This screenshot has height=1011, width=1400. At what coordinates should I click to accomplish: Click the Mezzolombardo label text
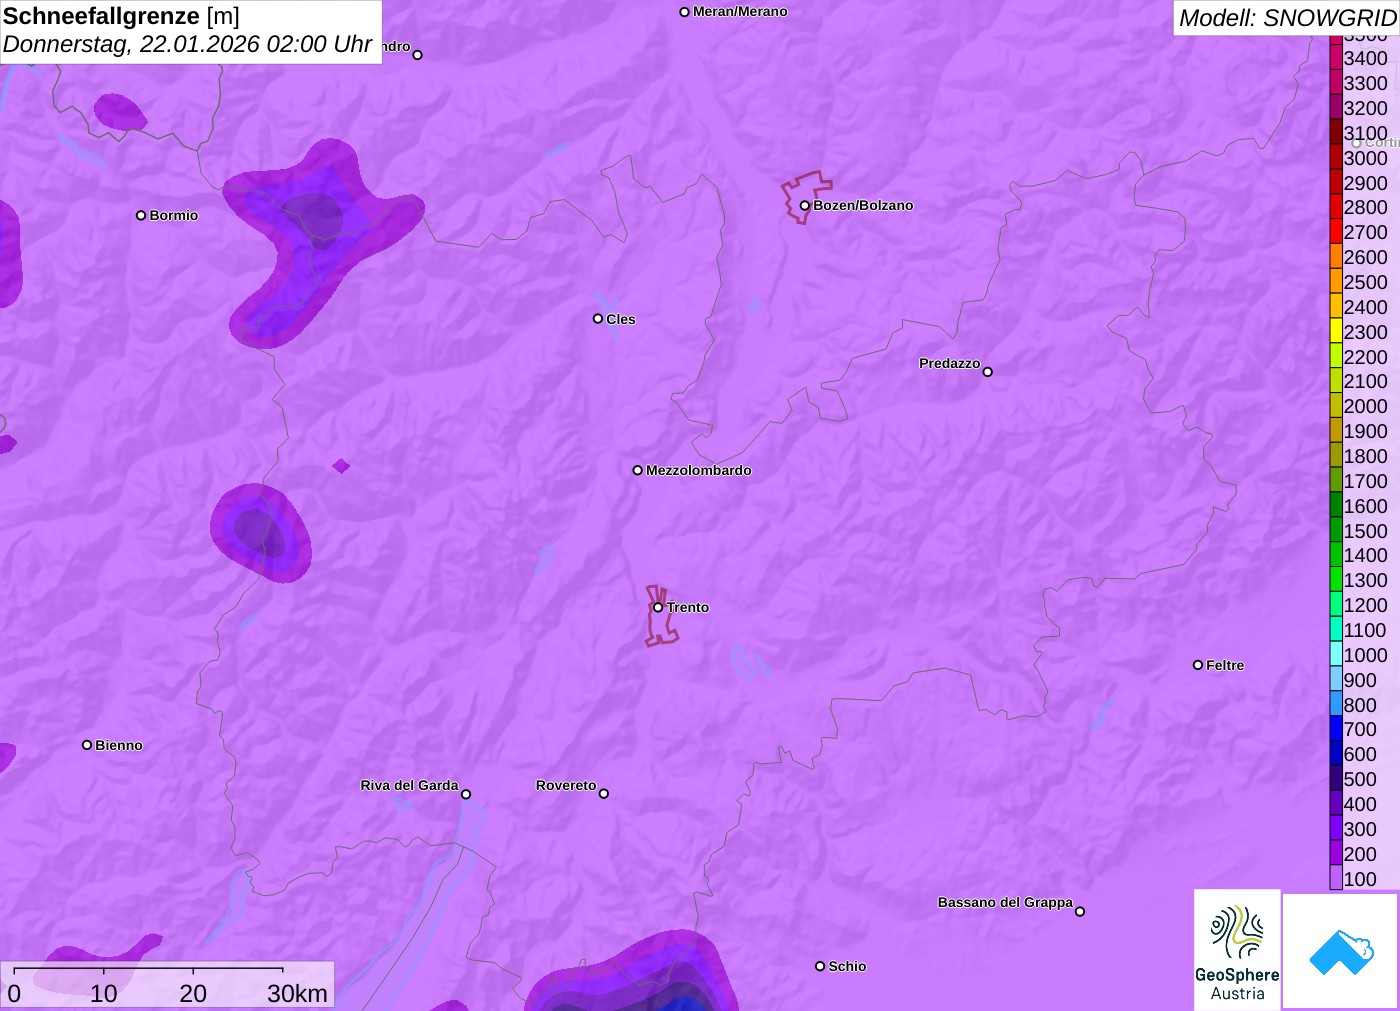pos(699,470)
